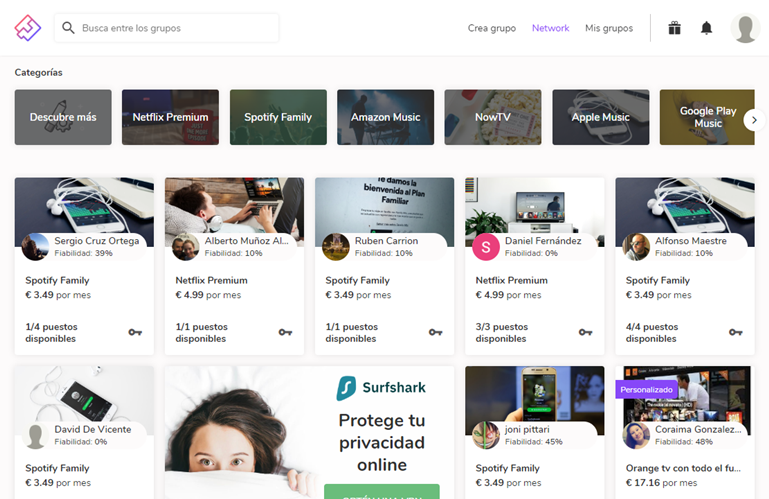Click the 'Sergio Cruz Ortega' name

click(97, 241)
